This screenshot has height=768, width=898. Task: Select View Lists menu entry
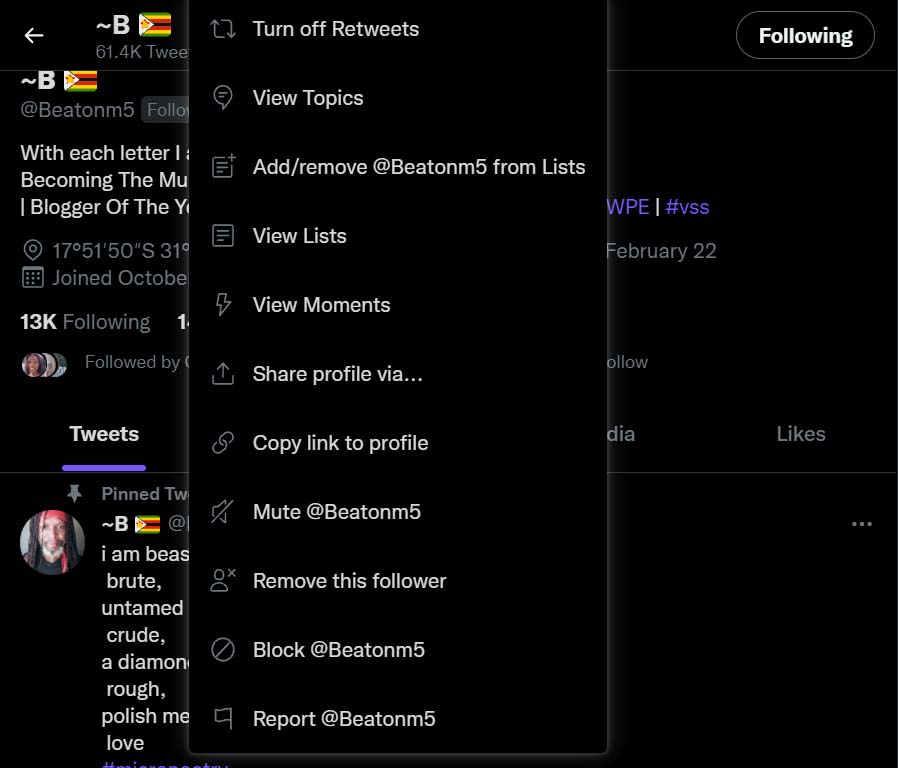point(299,236)
